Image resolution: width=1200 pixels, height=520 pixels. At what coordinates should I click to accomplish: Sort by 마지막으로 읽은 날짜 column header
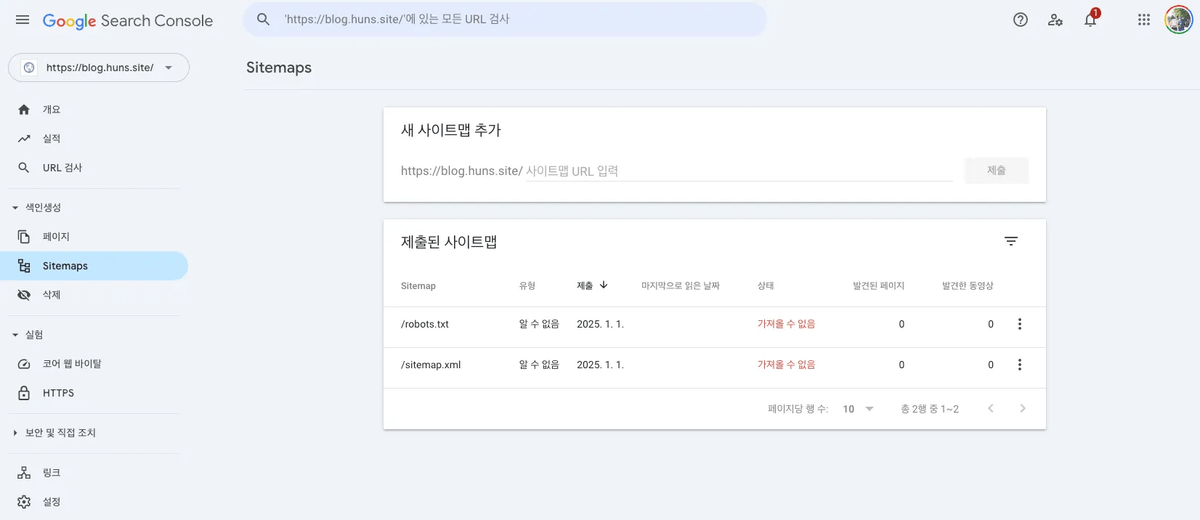click(x=680, y=286)
